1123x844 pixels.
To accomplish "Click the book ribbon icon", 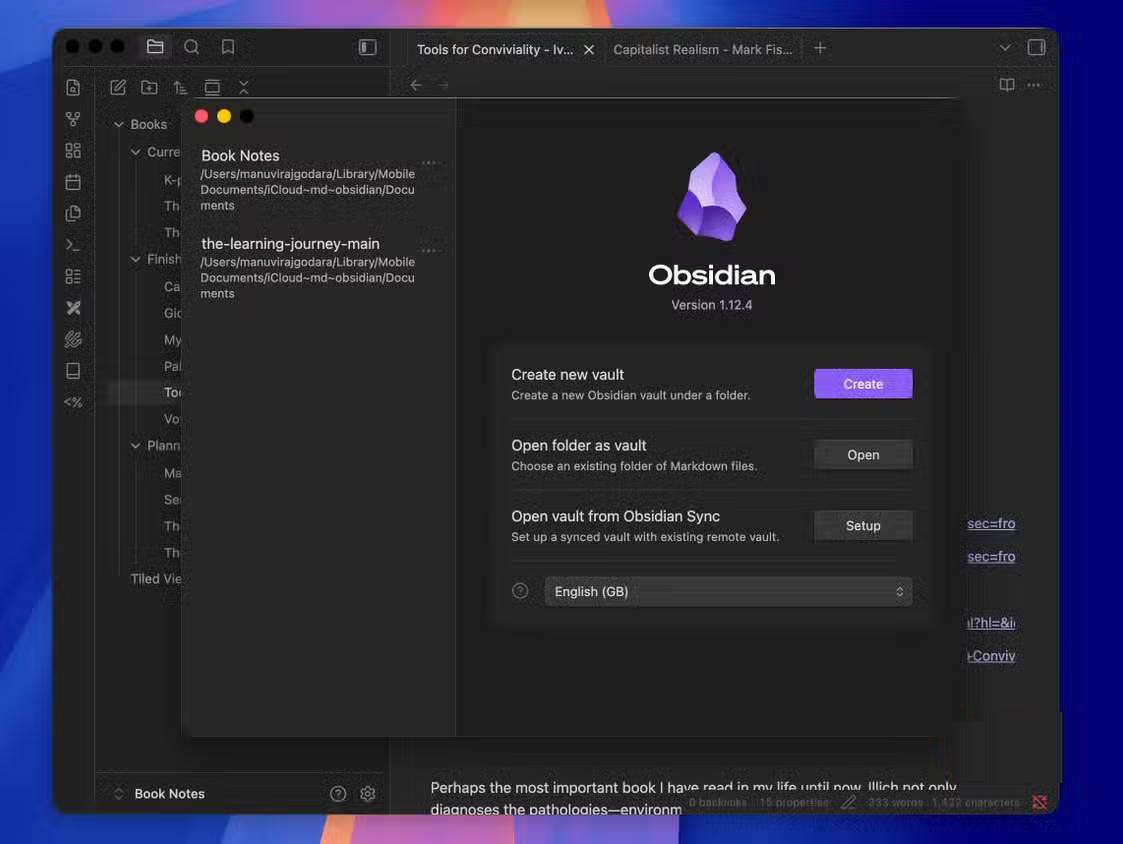I will pyautogui.click(x=73, y=371).
